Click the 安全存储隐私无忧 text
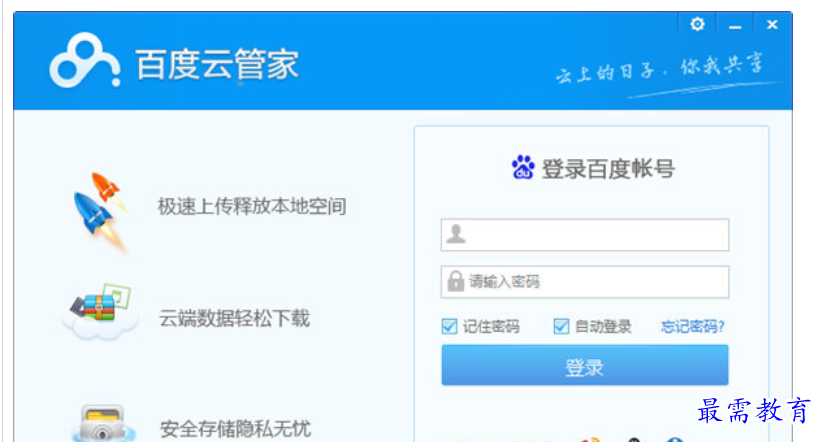Viewport: 819px width, 442px height. coord(235,429)
